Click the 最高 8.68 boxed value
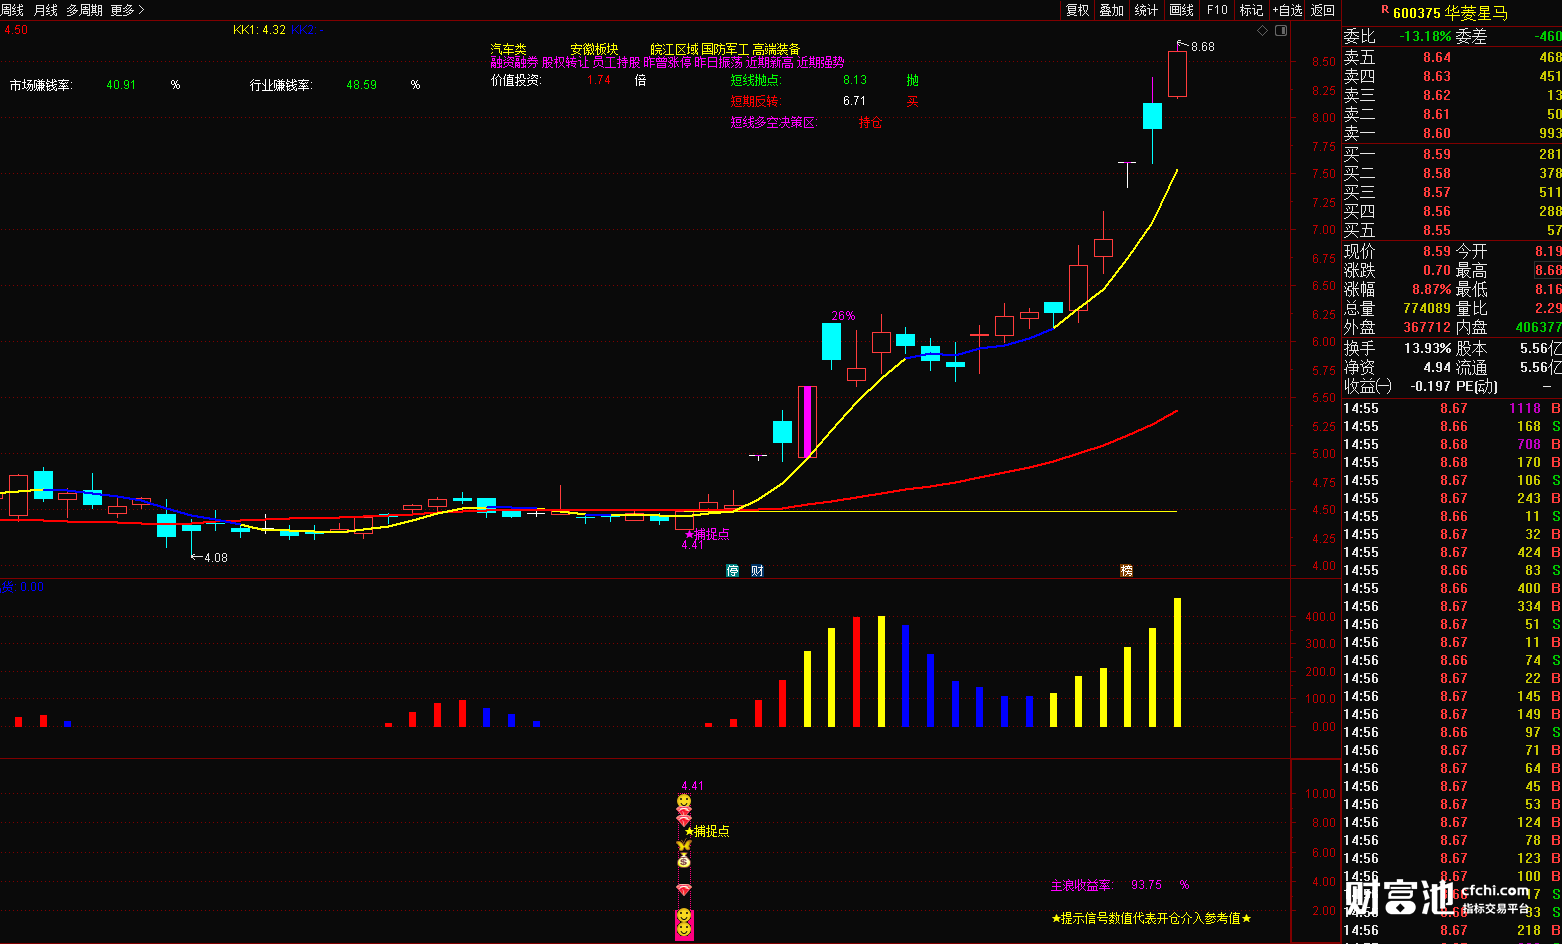 pos(1548,271)
